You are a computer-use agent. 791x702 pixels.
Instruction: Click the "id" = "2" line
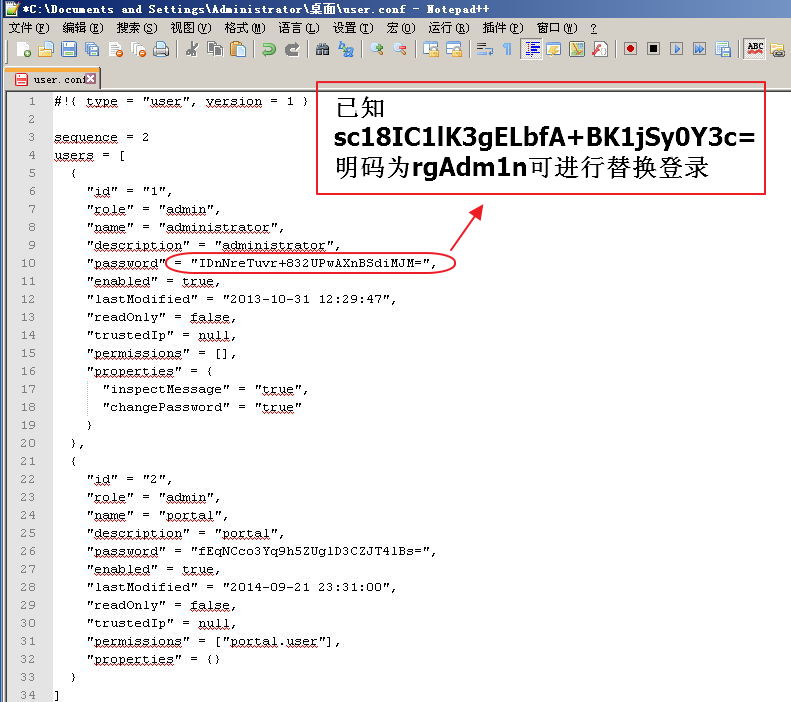(130, 479)
